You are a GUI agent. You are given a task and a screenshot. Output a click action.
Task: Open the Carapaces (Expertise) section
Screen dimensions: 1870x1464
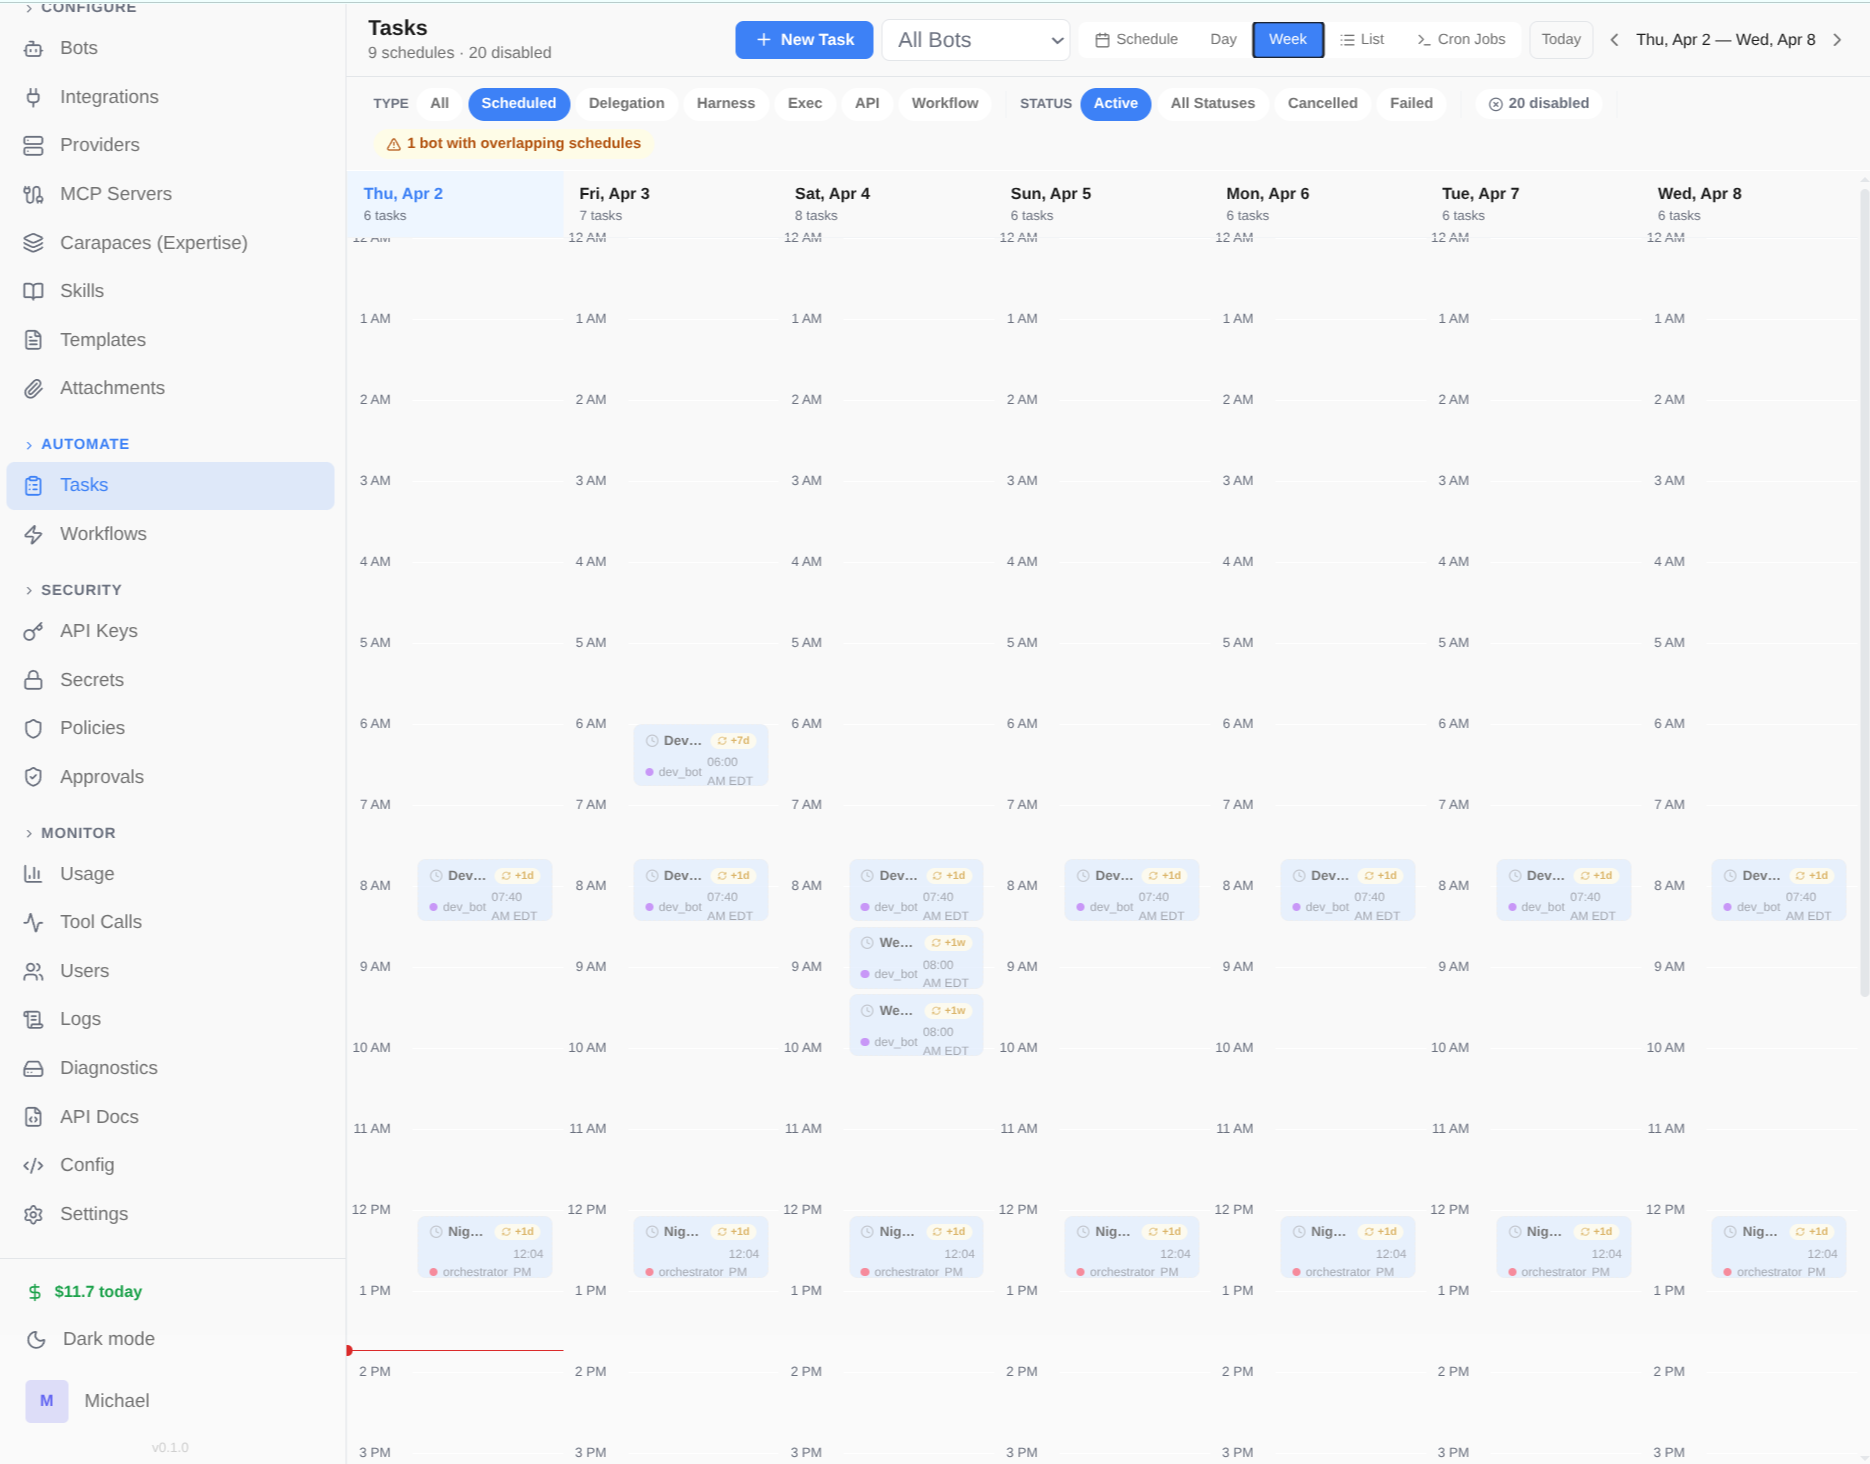click(x=154, y=242)
